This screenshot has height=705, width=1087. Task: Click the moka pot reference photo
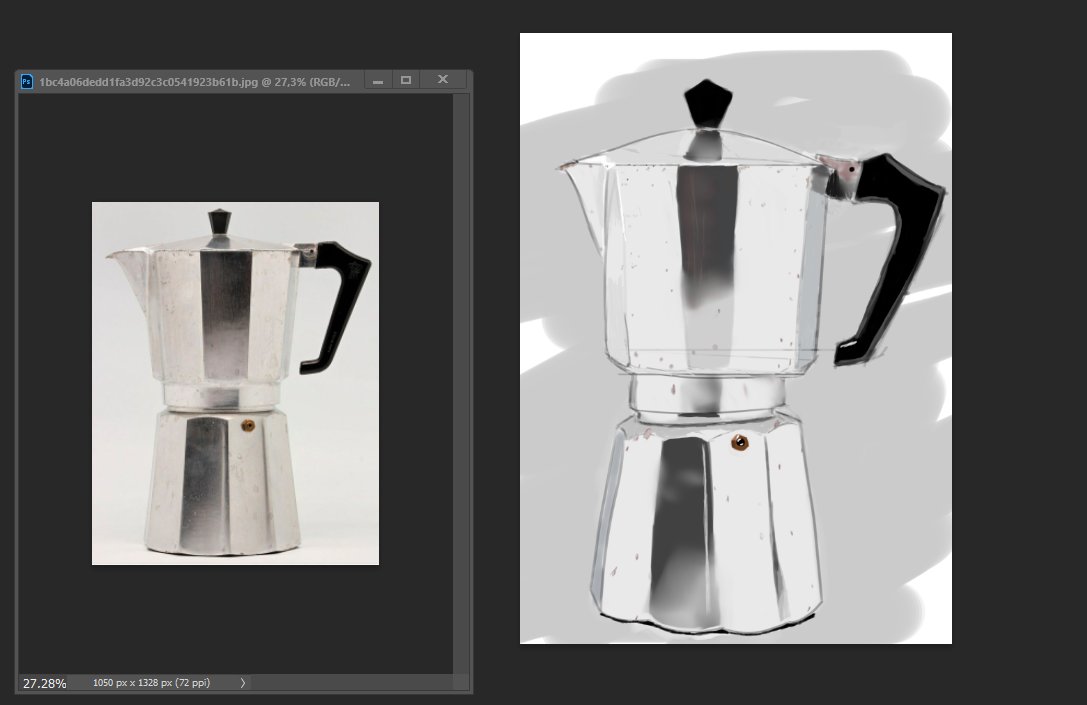(x=235, y=383)
